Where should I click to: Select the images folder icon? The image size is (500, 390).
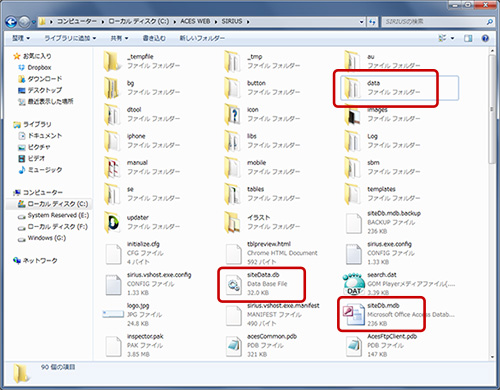click(352, 114)
